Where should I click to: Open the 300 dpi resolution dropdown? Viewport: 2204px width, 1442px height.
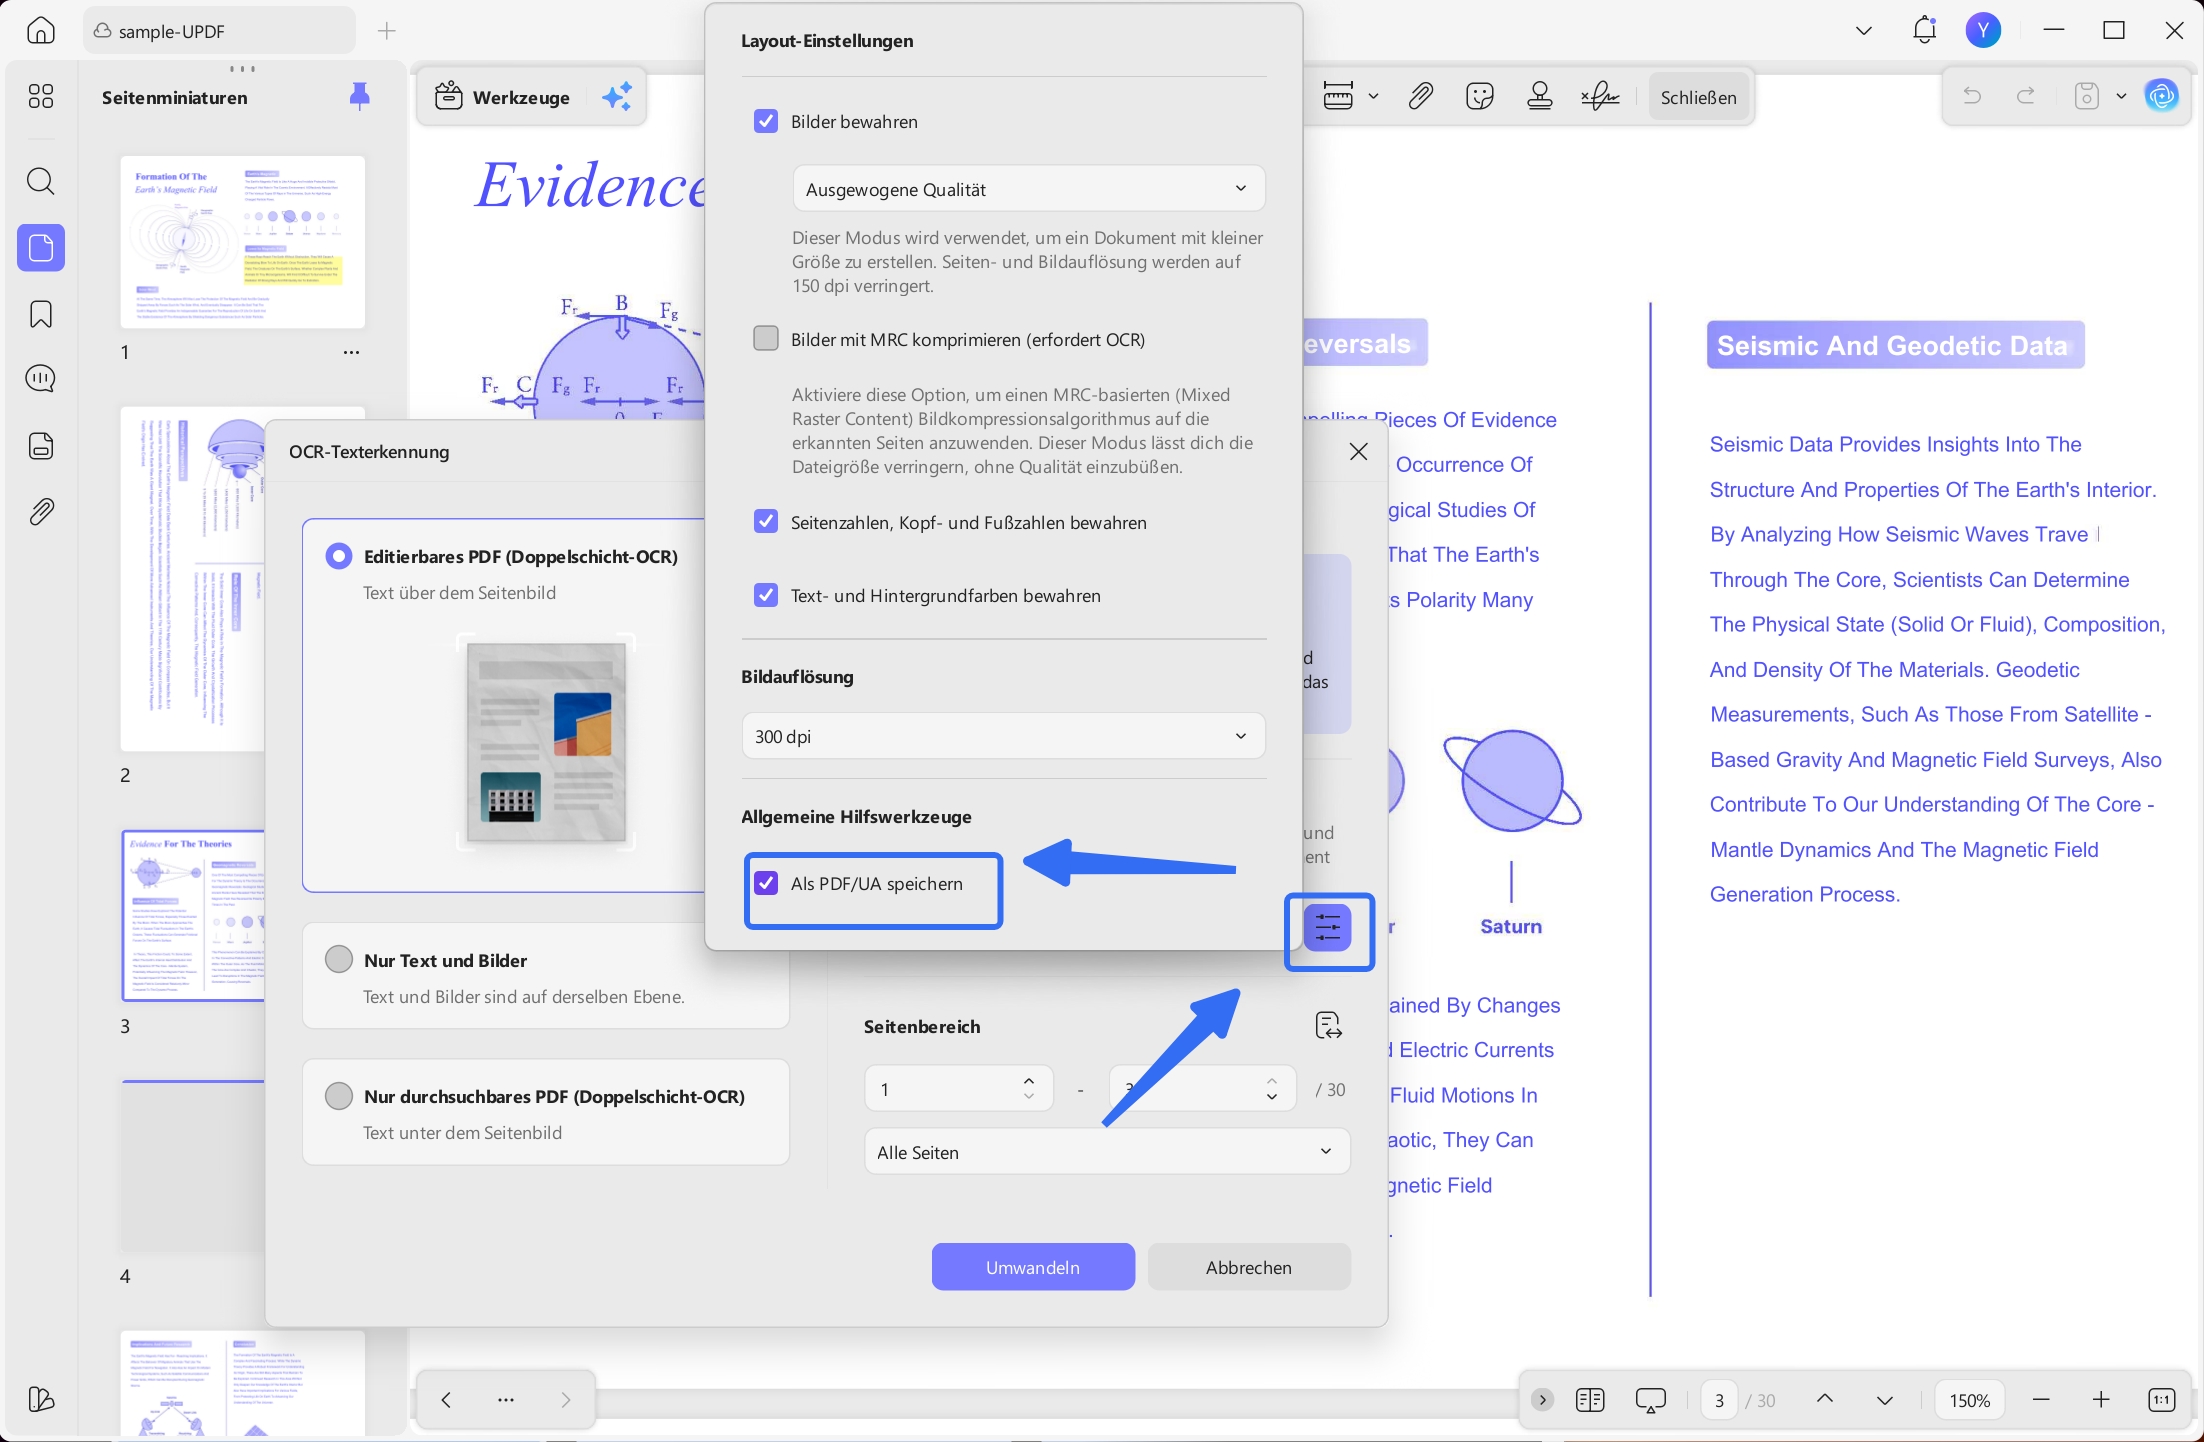[x=1004, y=736]
